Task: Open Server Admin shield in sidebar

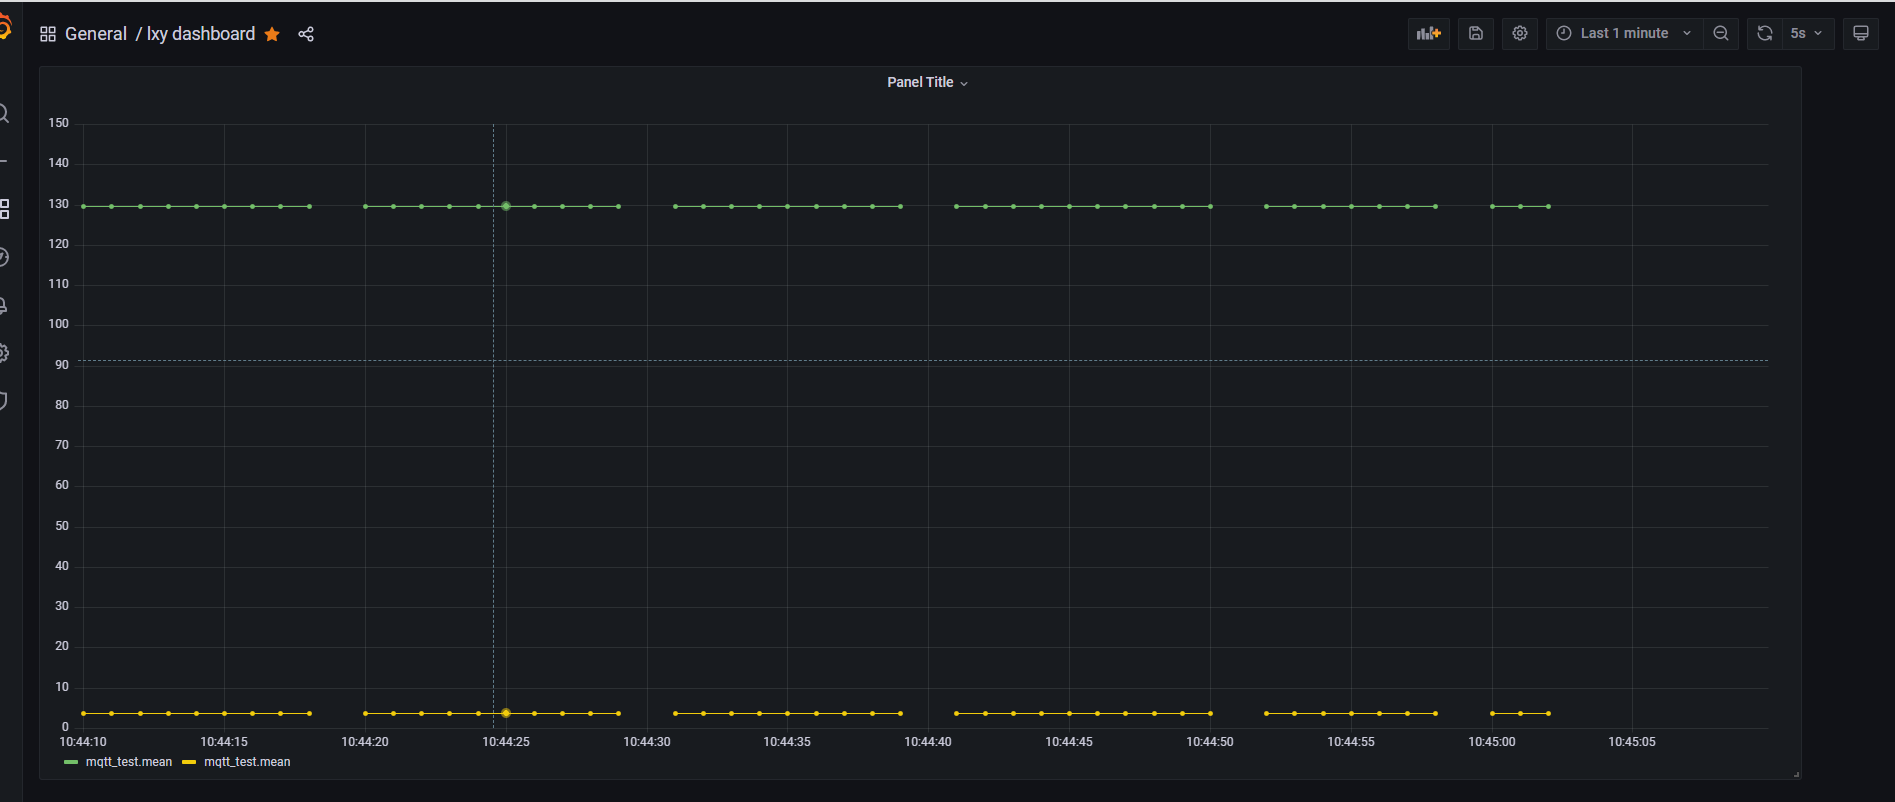Action: (4, 401)
